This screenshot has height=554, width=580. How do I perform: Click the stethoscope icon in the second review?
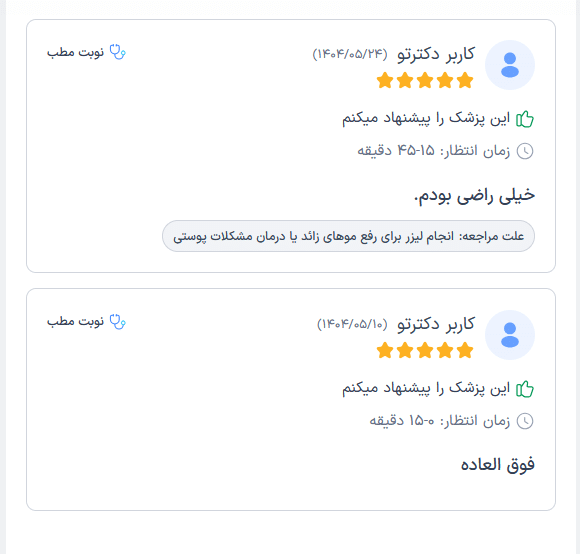point(118,322)
